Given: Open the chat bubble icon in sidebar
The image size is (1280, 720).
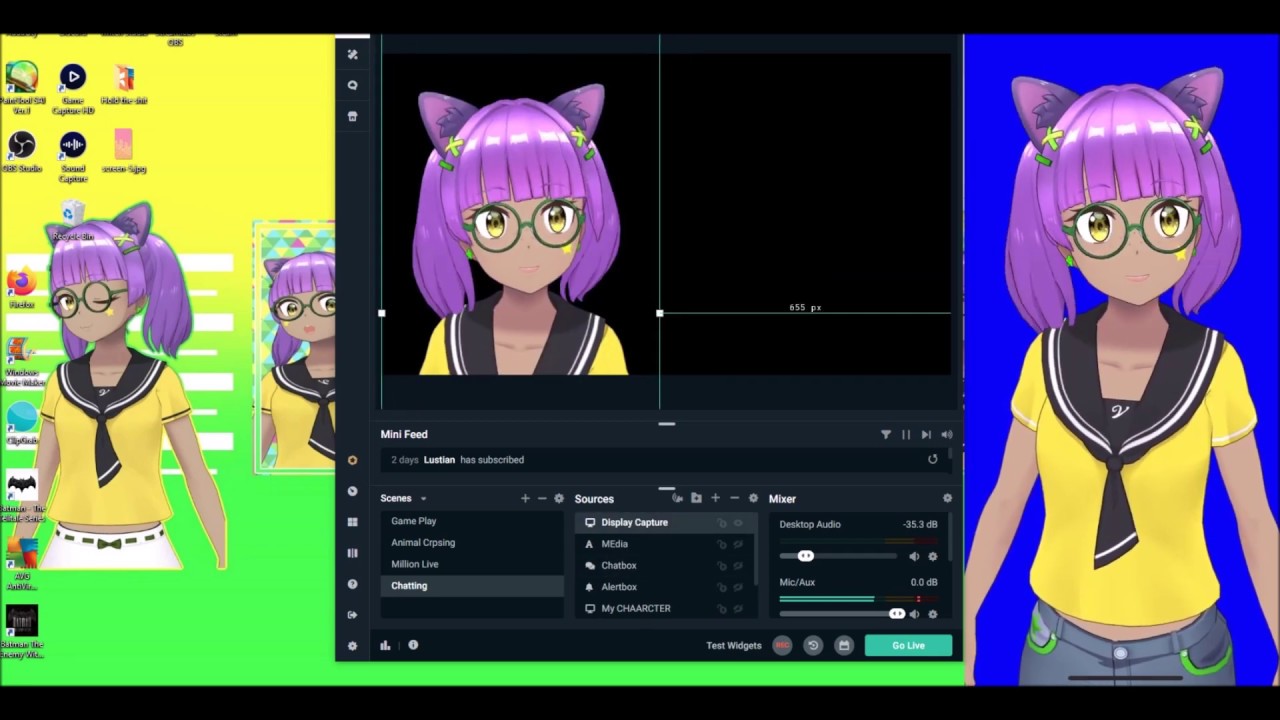Looking at the screenshot, I should coord(352,85).
